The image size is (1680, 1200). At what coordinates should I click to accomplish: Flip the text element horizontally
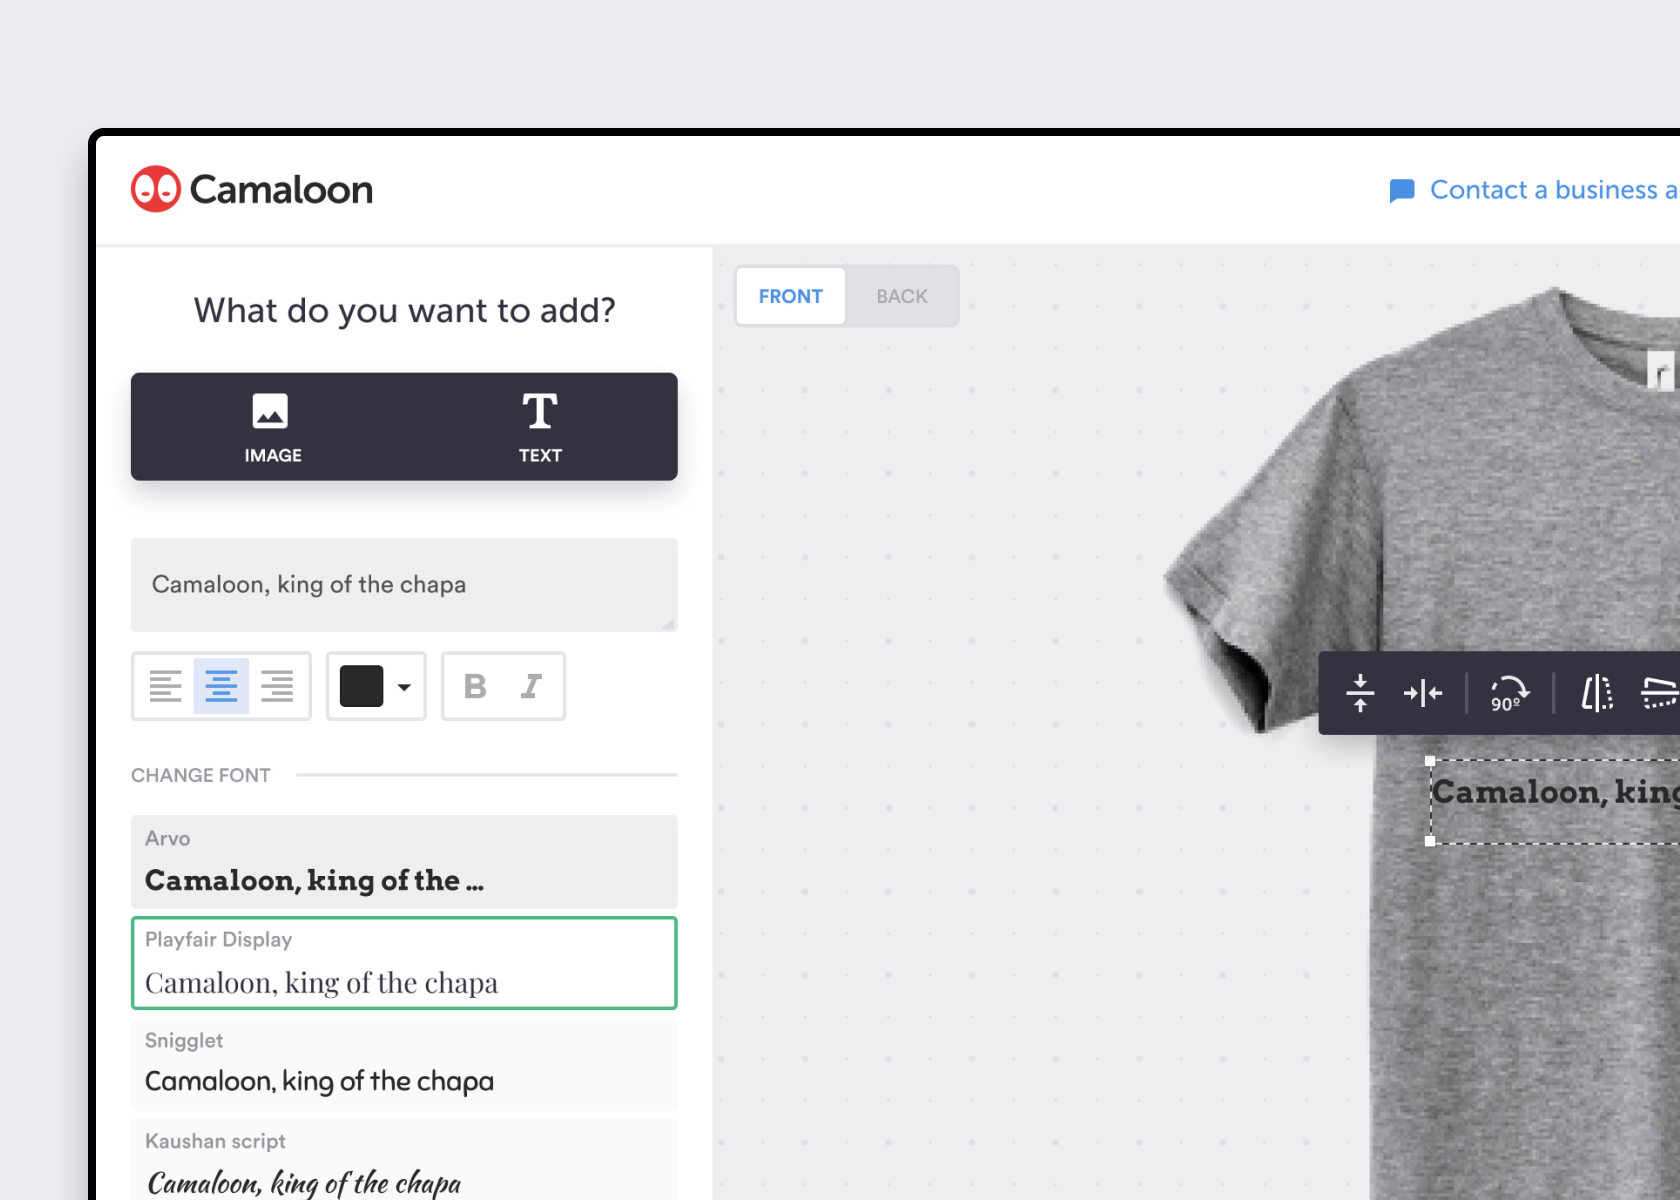pos(1596,692)
